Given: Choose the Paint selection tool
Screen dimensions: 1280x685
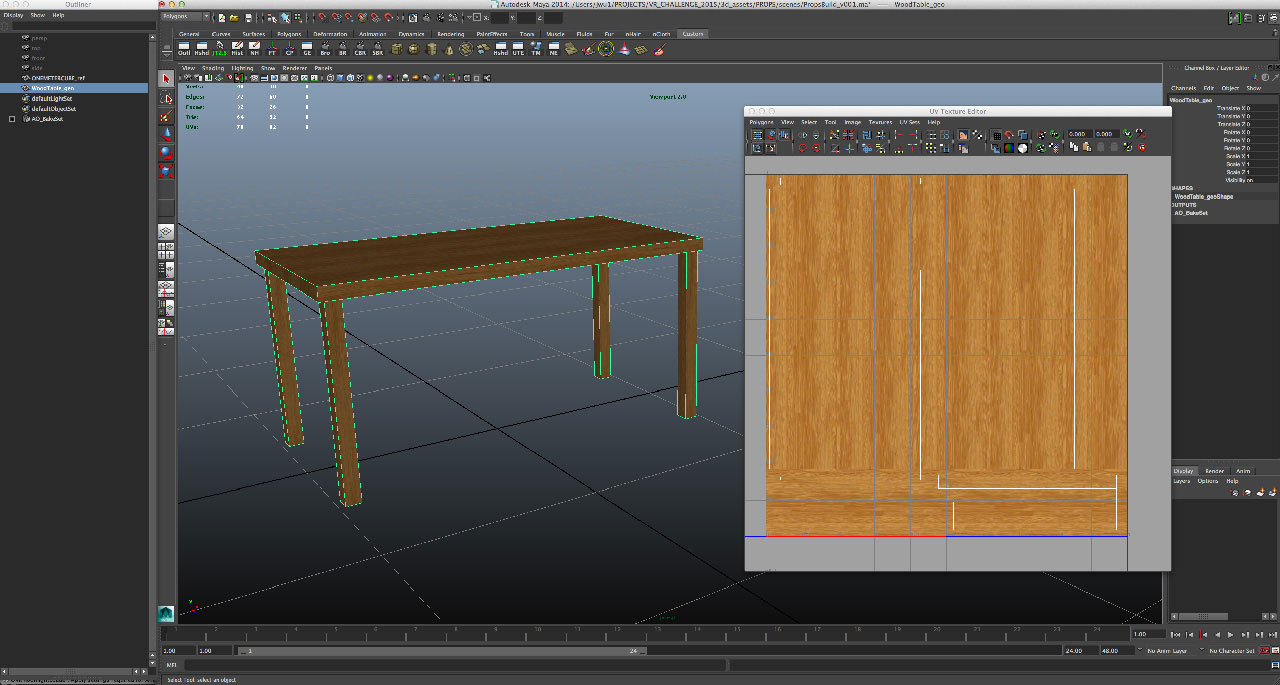Looking at the screenshot, I should tap(167, 116).
